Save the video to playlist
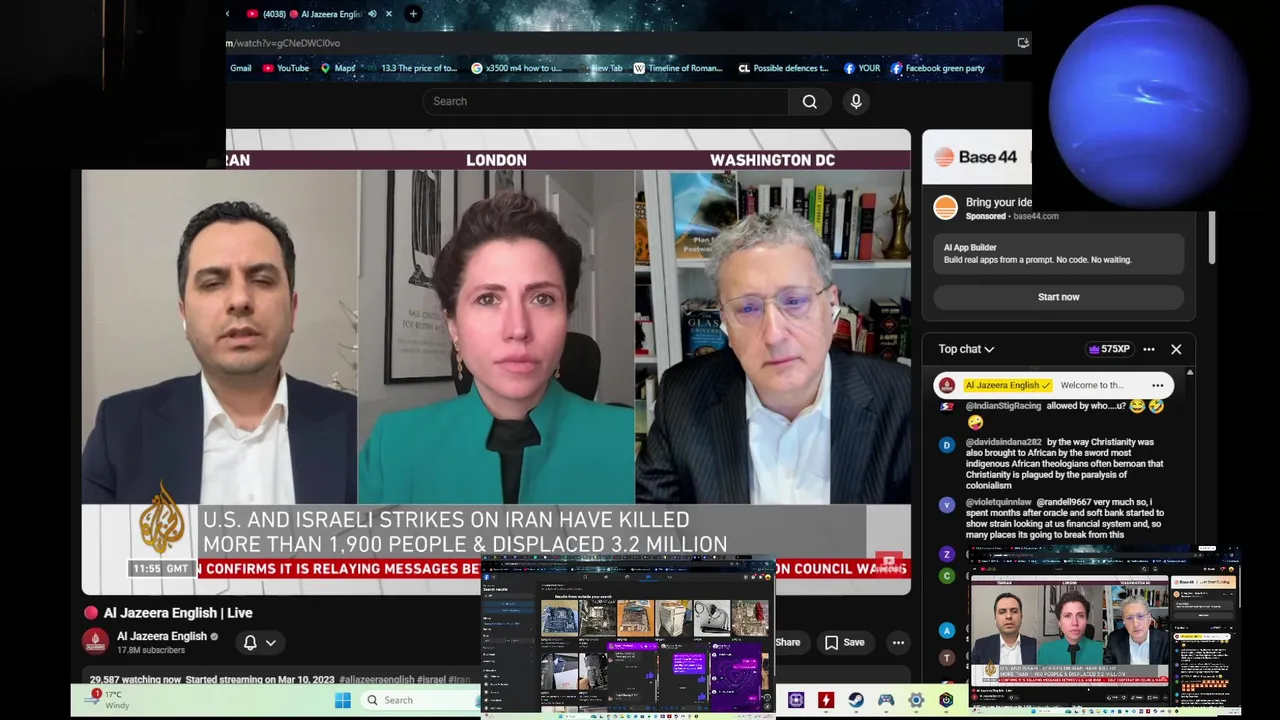 [x=844, y=643]
